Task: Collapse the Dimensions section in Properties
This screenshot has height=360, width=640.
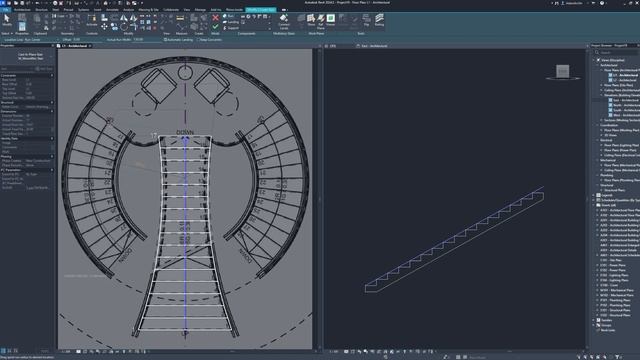Action: point(52,111)
